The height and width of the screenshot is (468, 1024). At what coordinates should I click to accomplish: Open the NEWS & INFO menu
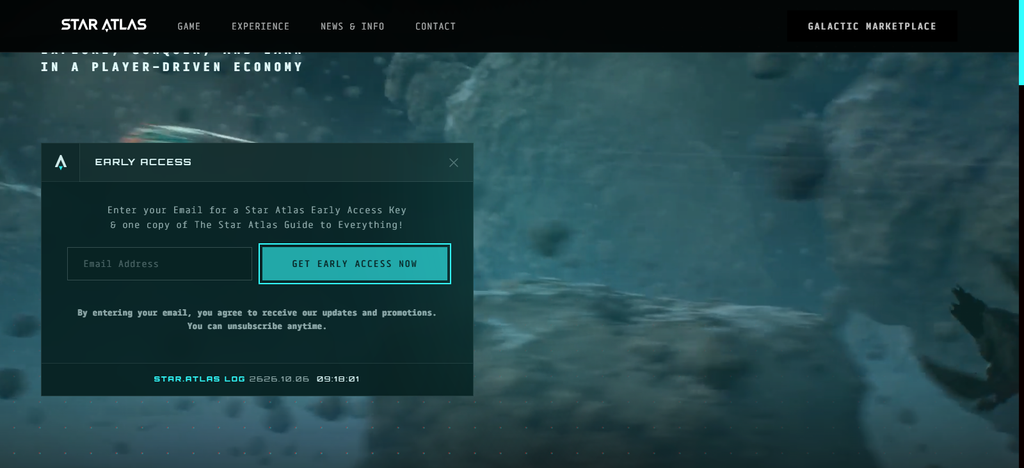point(352,26)
